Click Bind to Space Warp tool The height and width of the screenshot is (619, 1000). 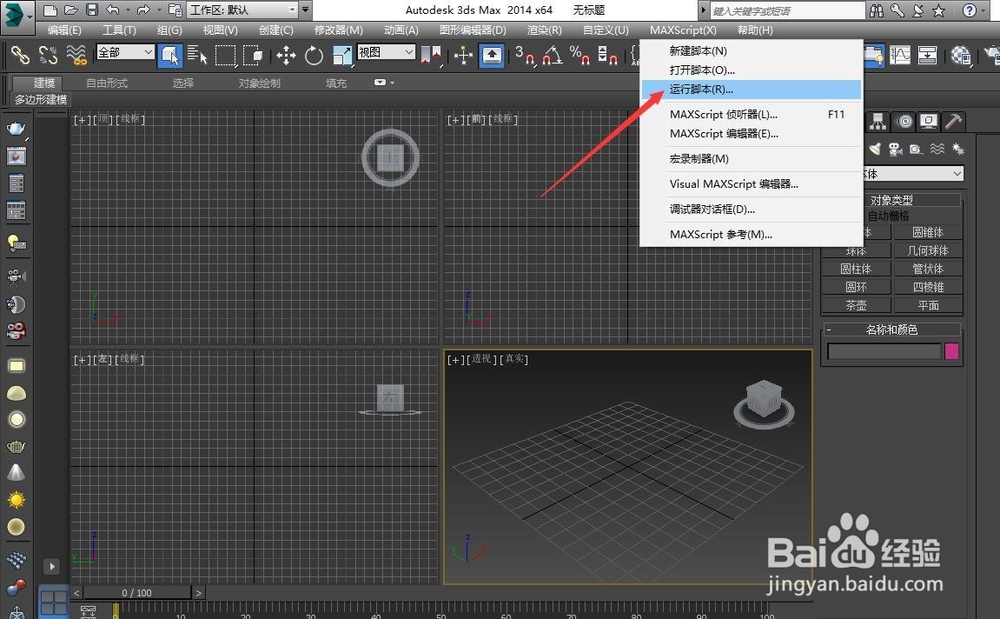77,55
